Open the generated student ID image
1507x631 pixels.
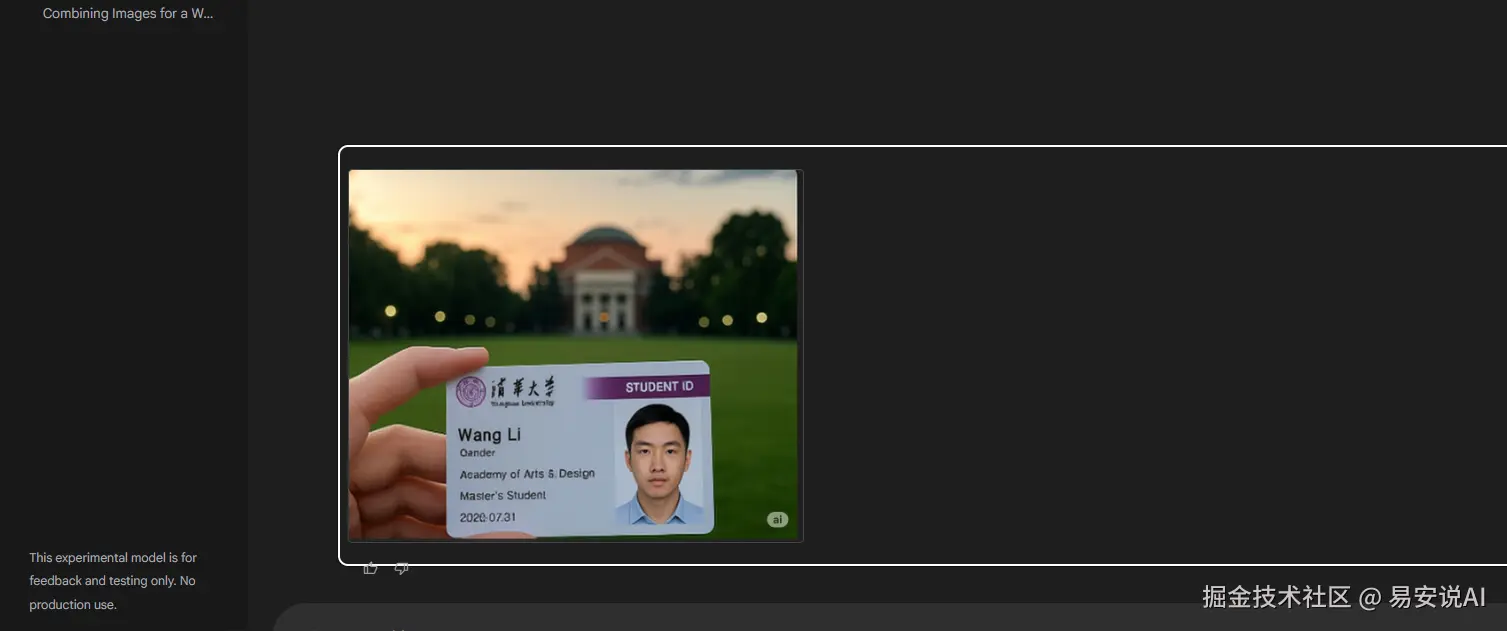tap(575, 356)
